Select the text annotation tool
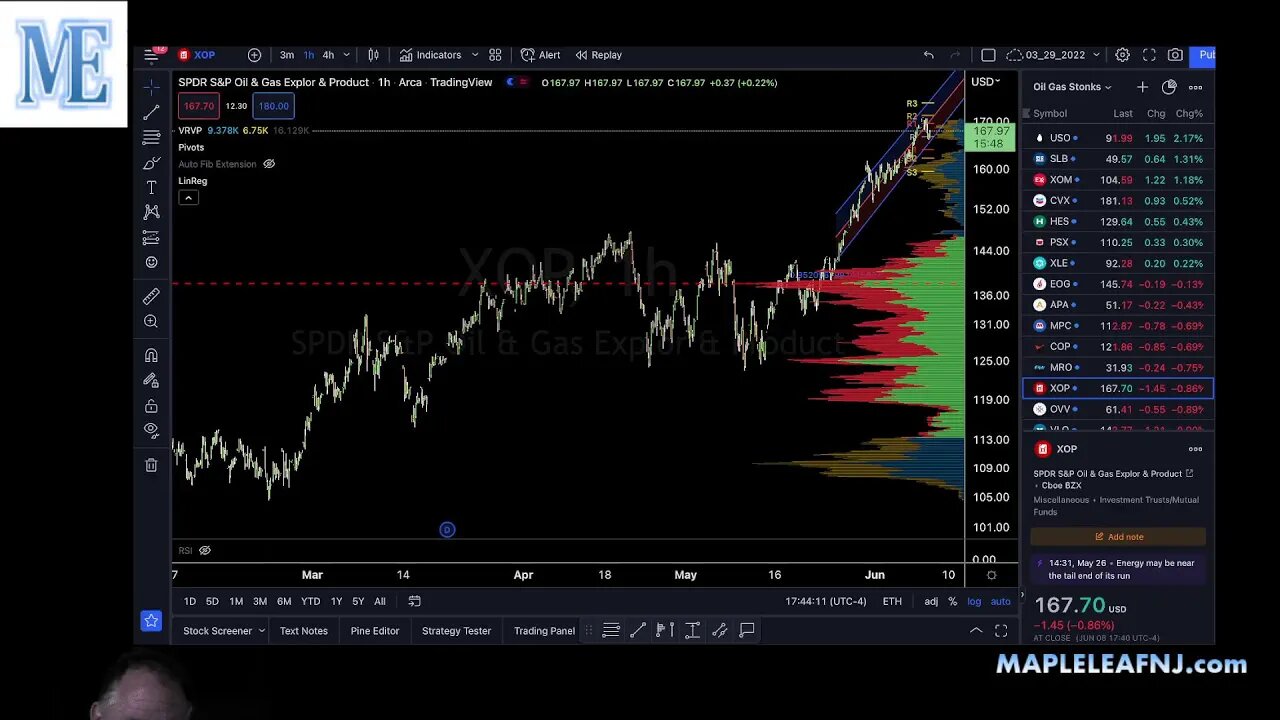This screenshot has width=1280, height=720. click(x=151, y=187)
